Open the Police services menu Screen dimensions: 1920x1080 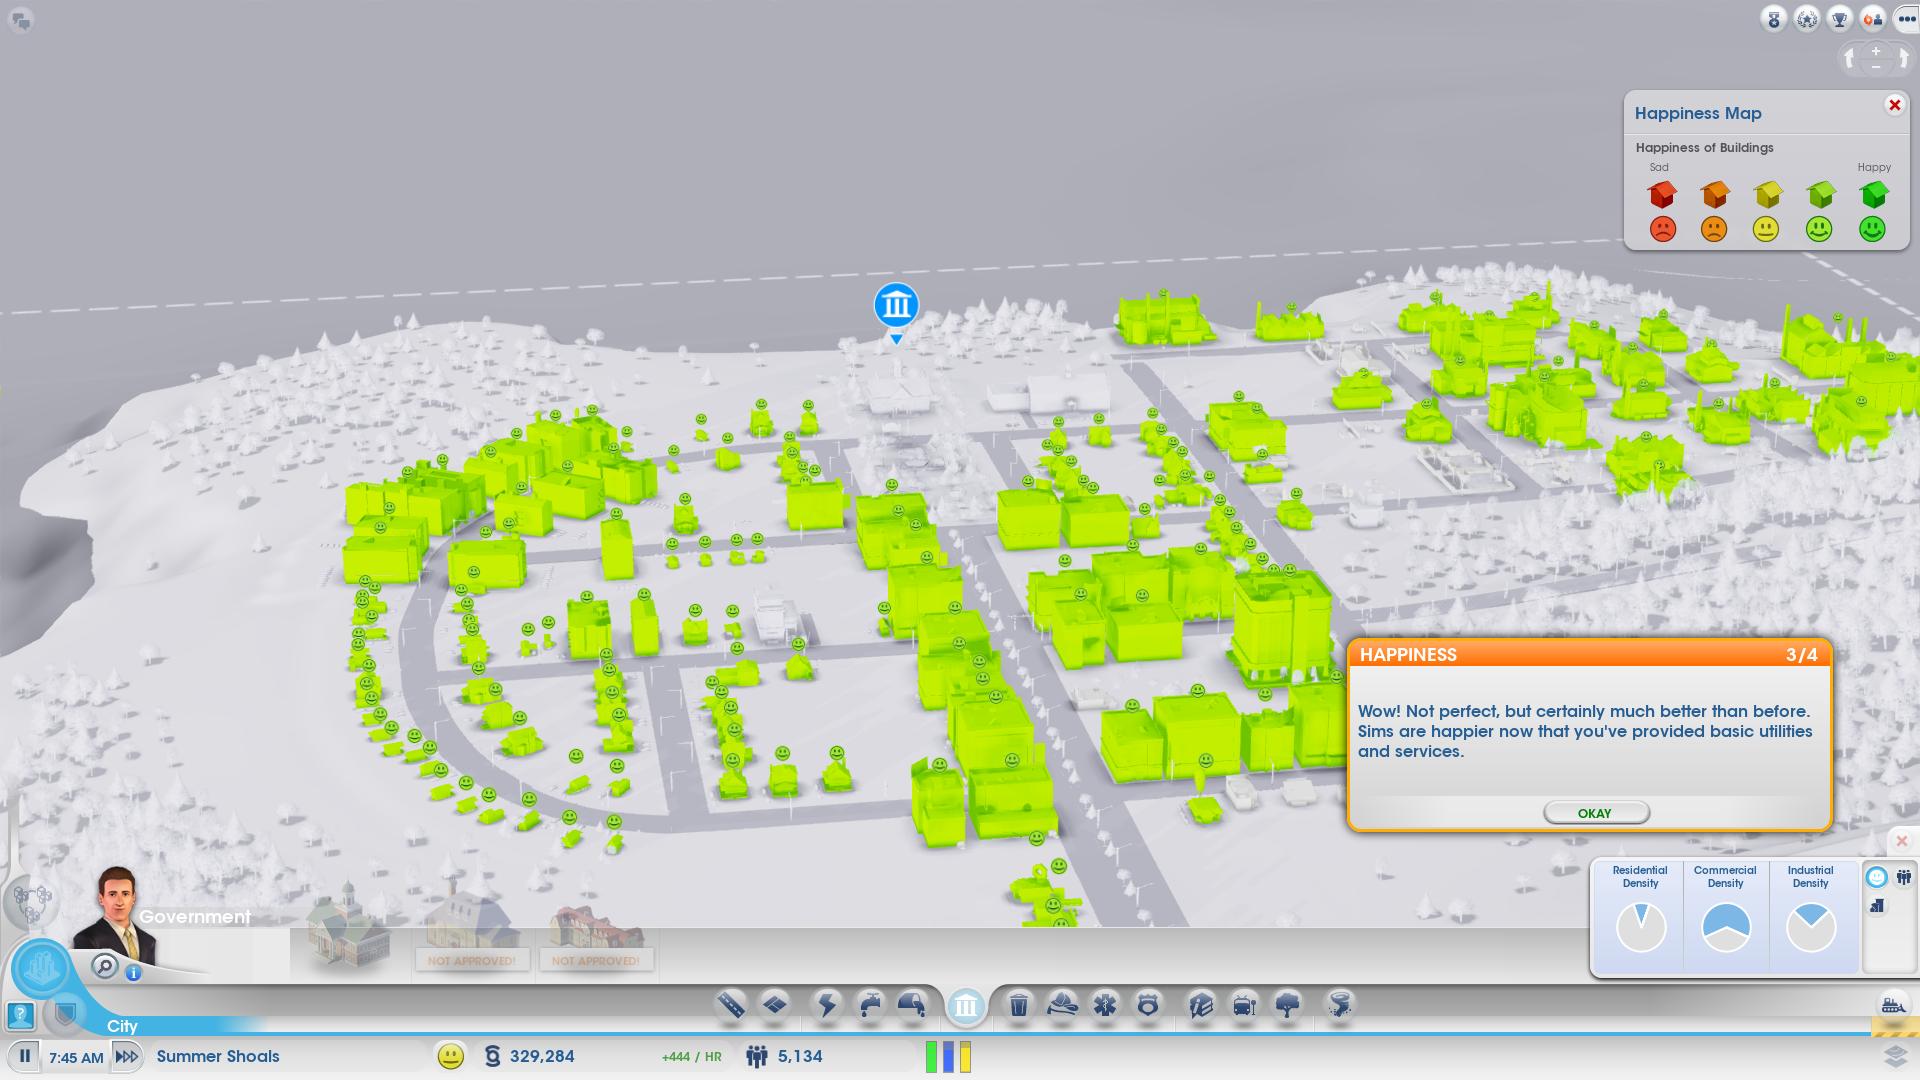(1148, 1004)
